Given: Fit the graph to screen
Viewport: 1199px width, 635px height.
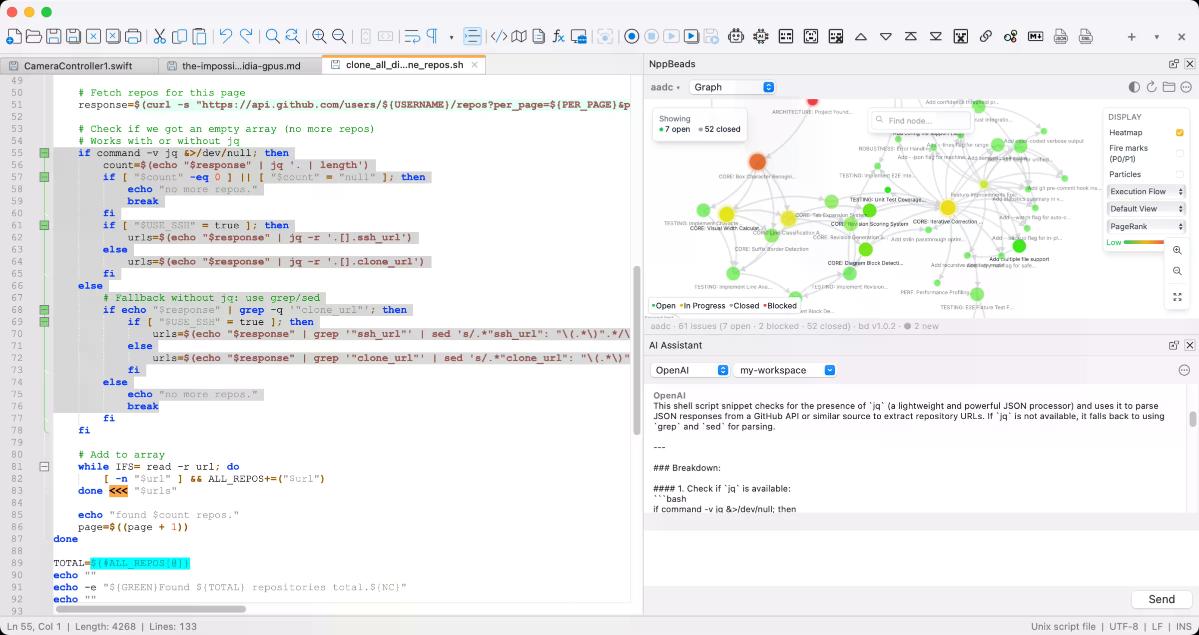Looking at the screenshot, I should point(1177,297).
